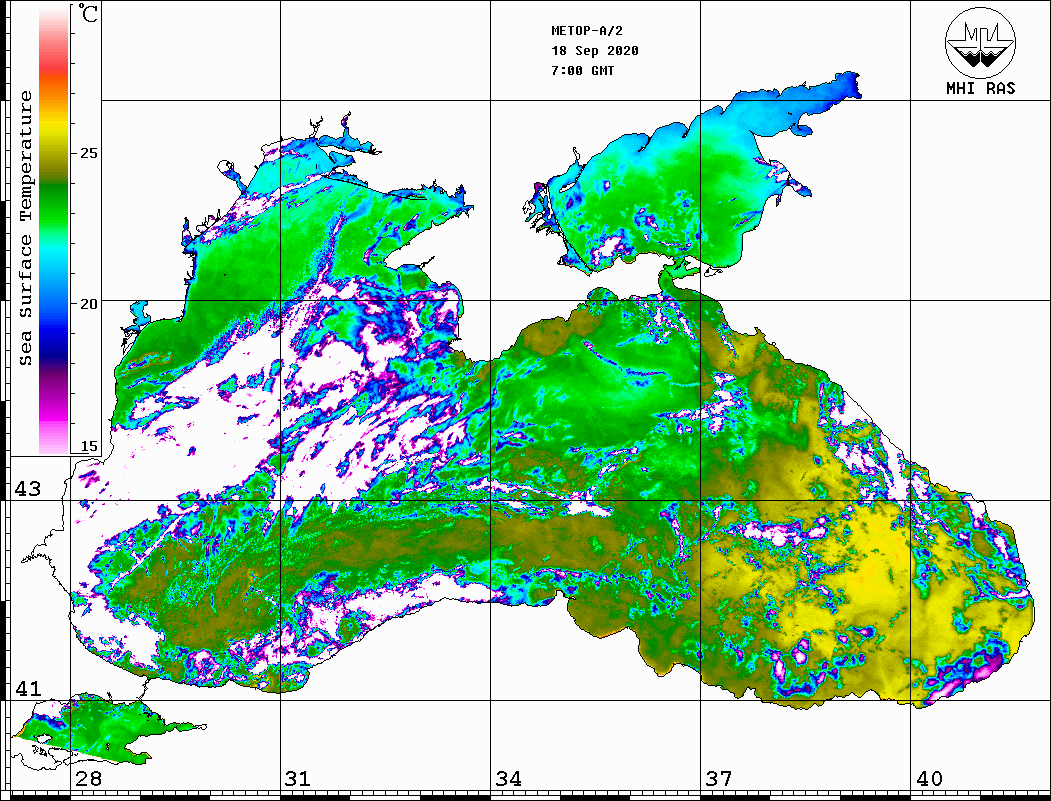Click the "18 Sep 2020" date text
Viewport: 1051px width, 801px height.
tap(595, 51)
